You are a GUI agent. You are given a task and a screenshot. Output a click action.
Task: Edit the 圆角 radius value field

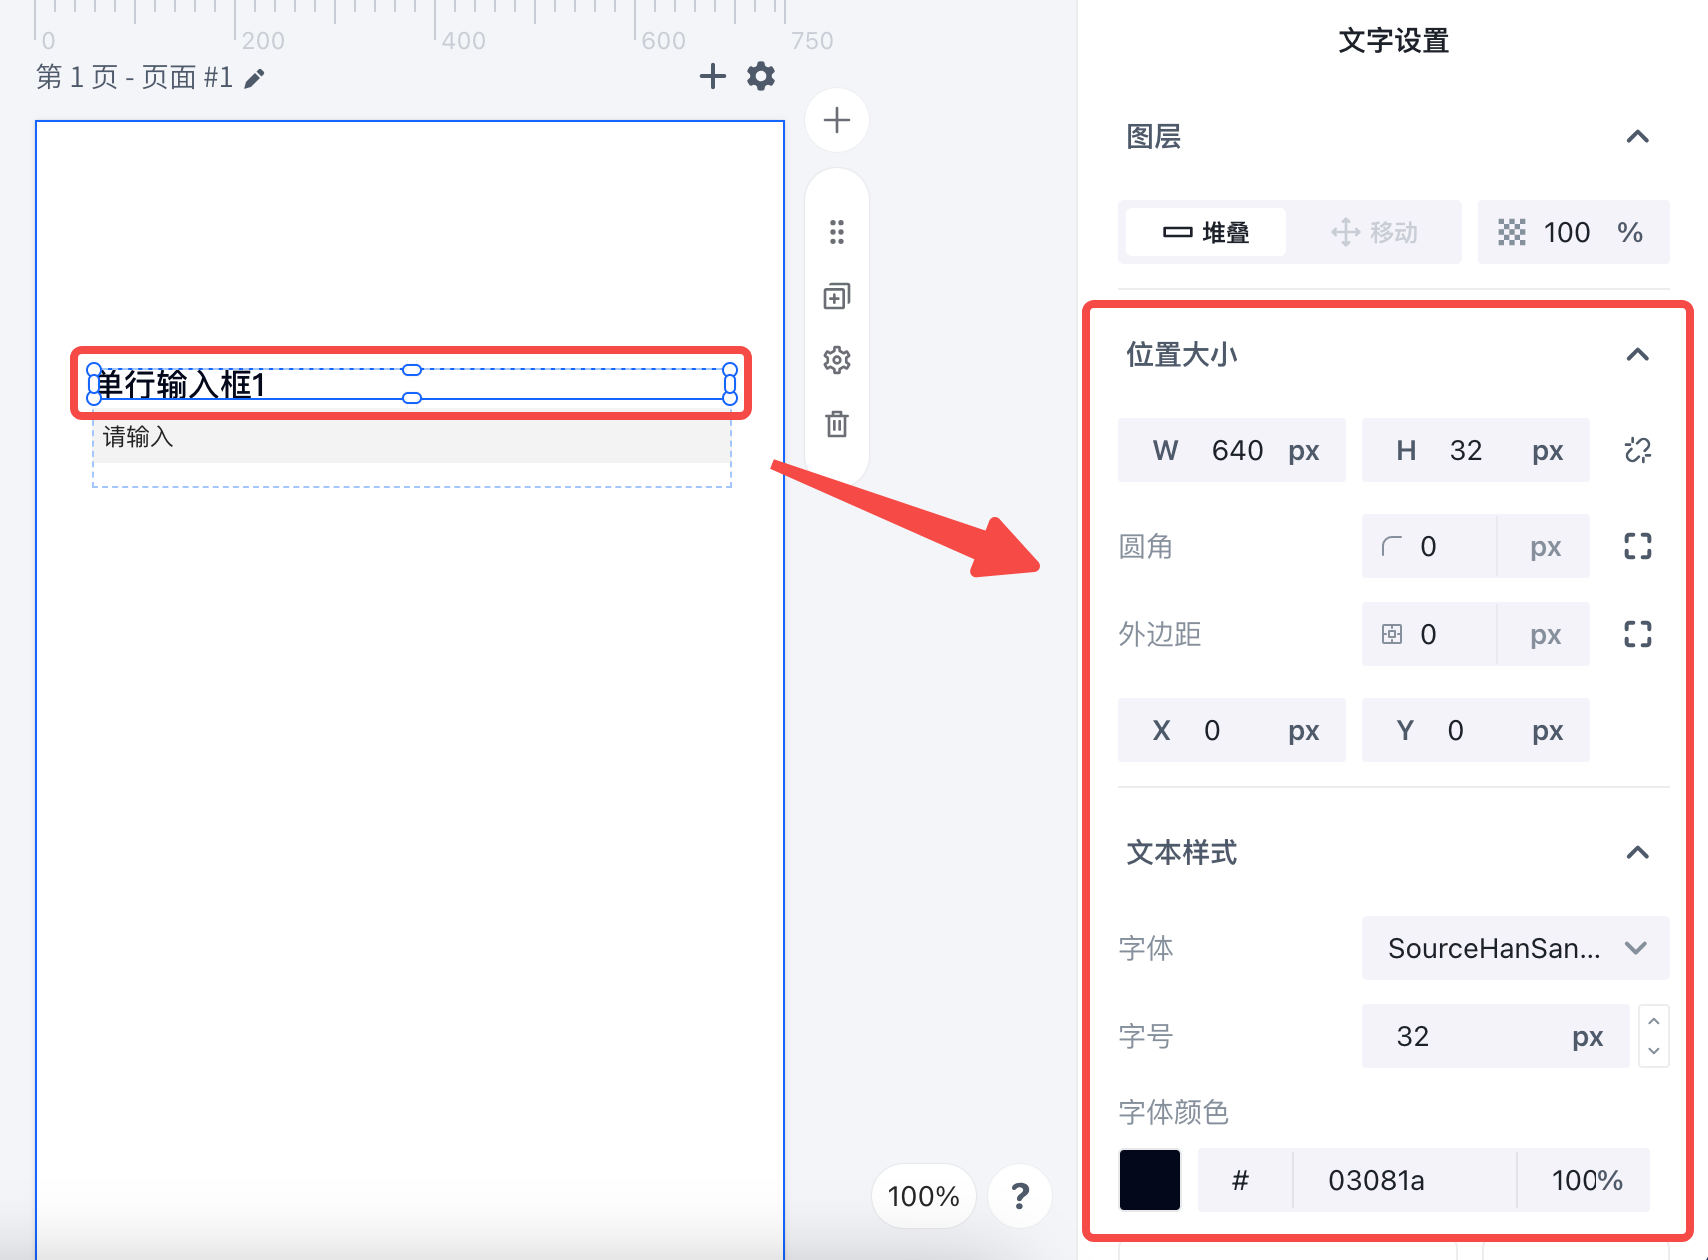pos(1430,546)
